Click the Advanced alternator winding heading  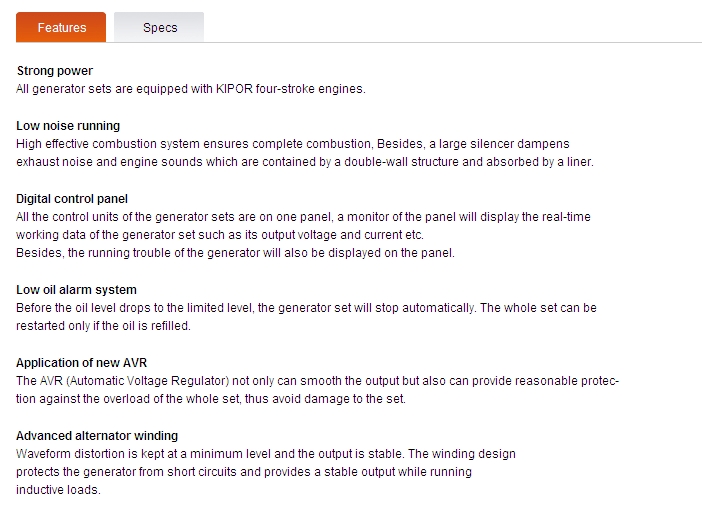tap(97, 436)
